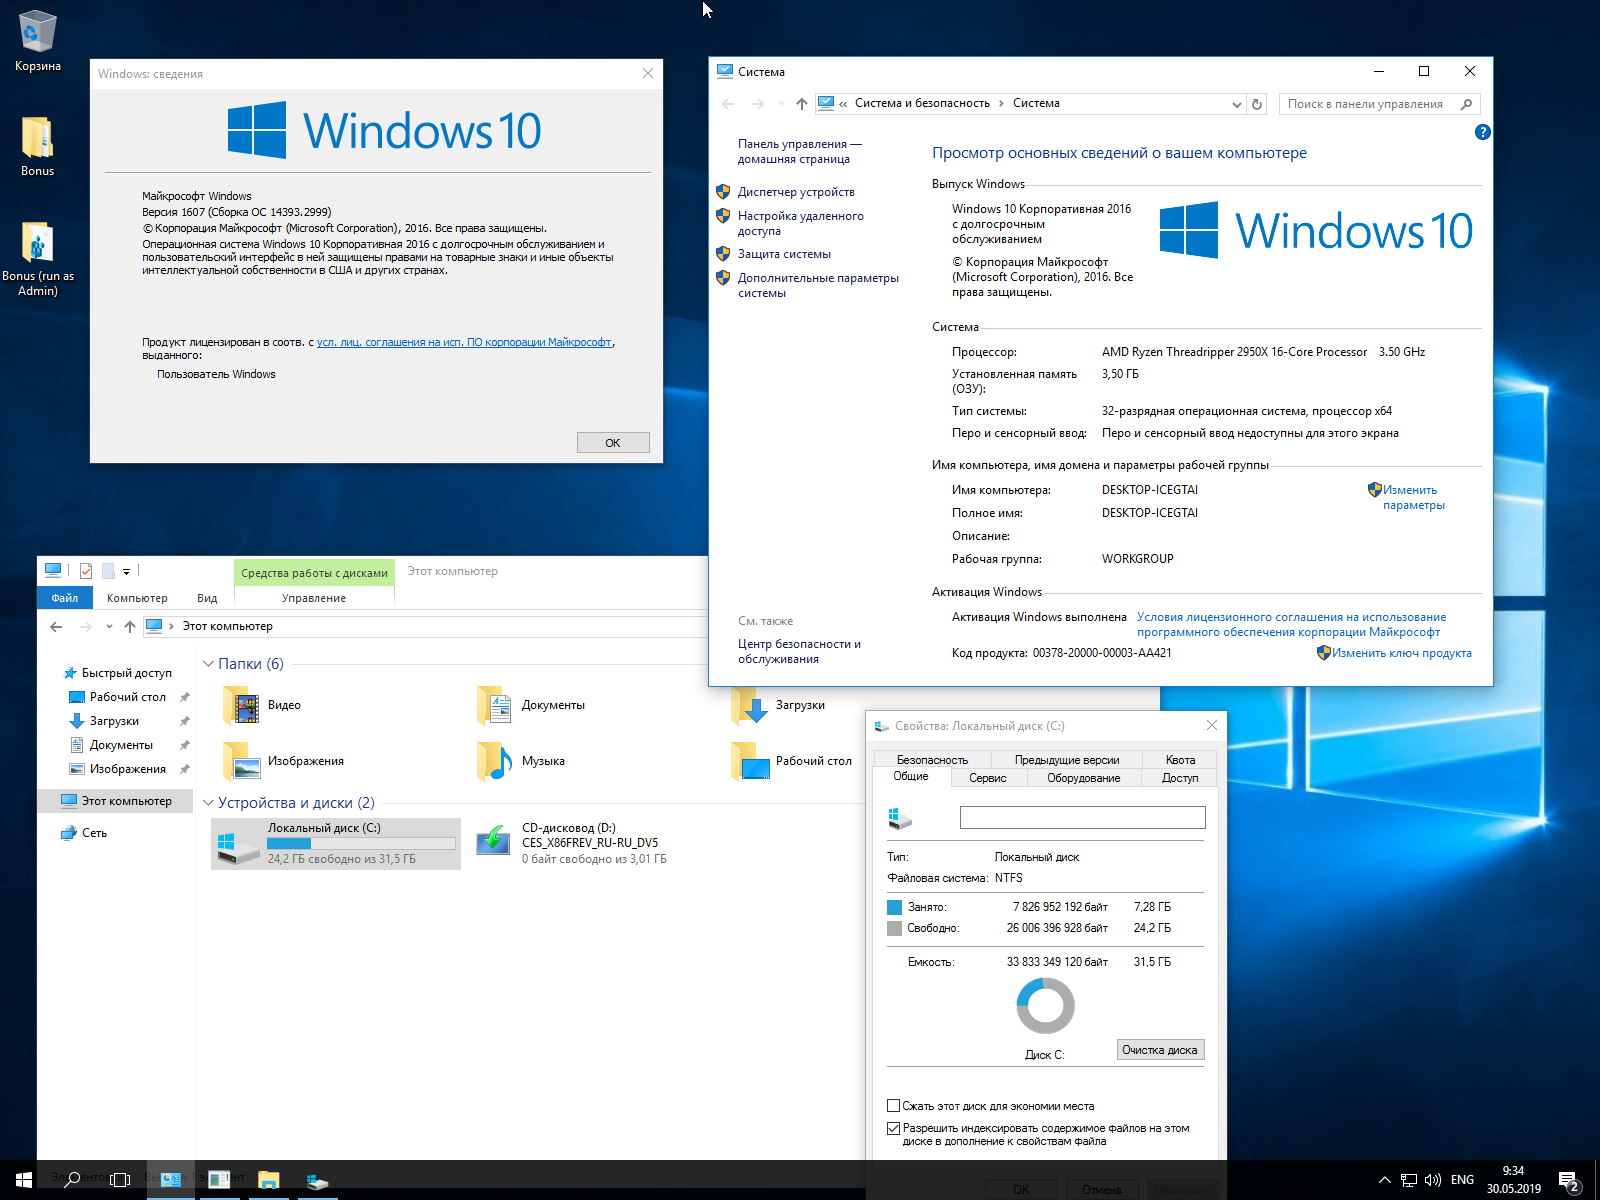Click the disk label input field
The height and width of the screenshot is (1200, 1600).
pos(1083,818)
